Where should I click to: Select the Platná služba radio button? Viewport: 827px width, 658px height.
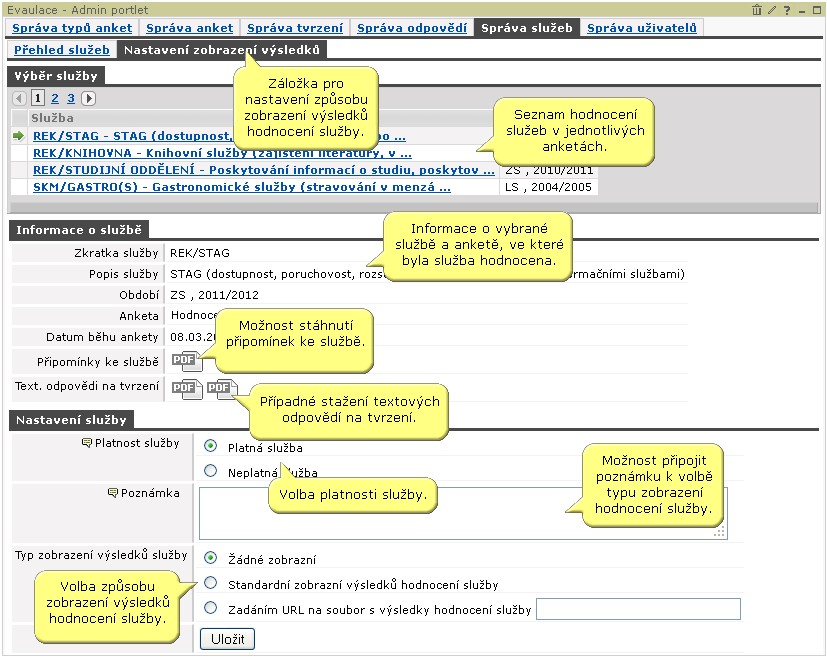click(210, 446)
